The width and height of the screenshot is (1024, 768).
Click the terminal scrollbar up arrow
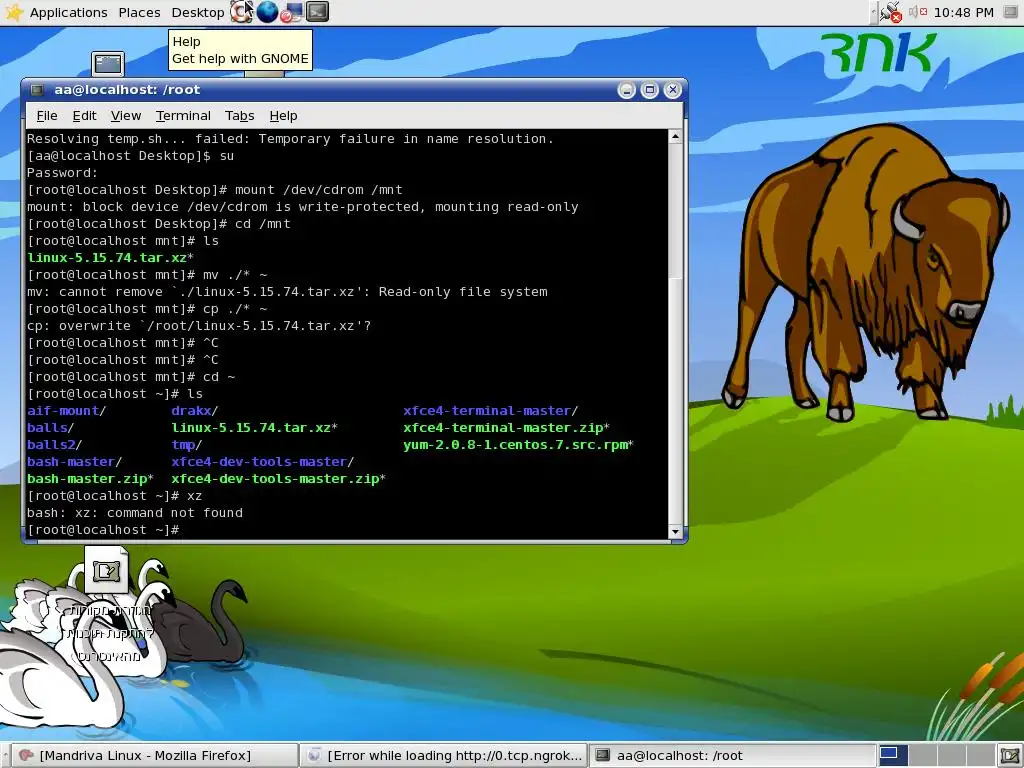pyautogui.click(x=675, y=136)
